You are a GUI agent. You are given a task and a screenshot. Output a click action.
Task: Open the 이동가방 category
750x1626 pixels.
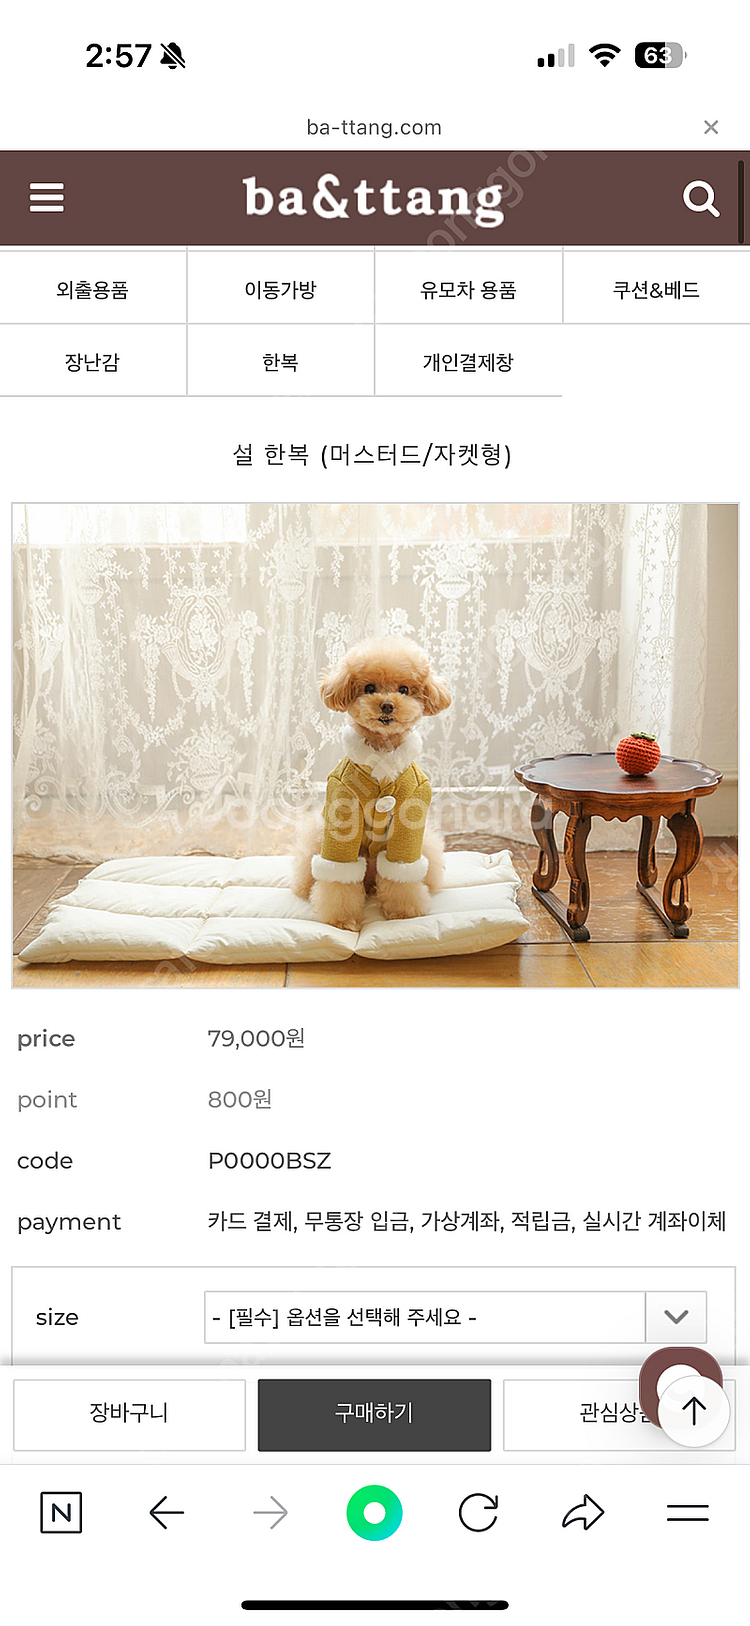(281, 290)
